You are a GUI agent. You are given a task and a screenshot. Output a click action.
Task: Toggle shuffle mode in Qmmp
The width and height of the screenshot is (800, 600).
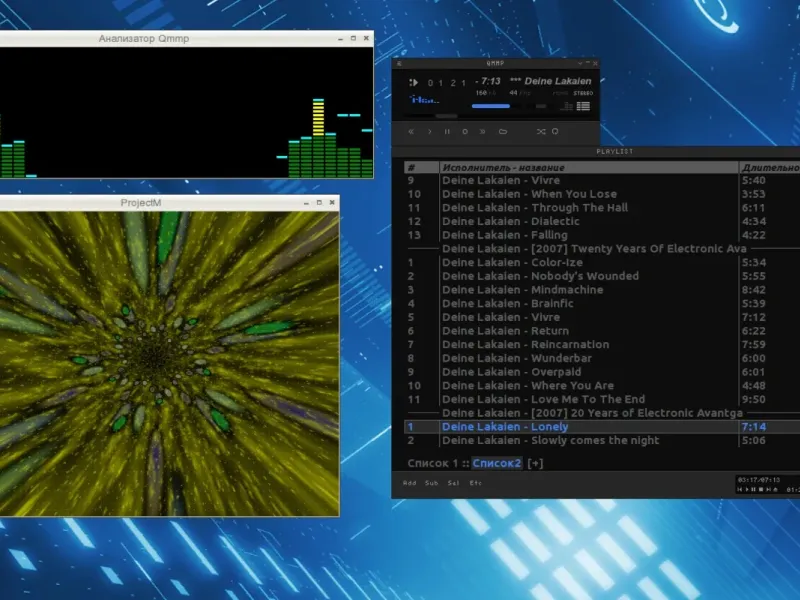coord(540,131)
